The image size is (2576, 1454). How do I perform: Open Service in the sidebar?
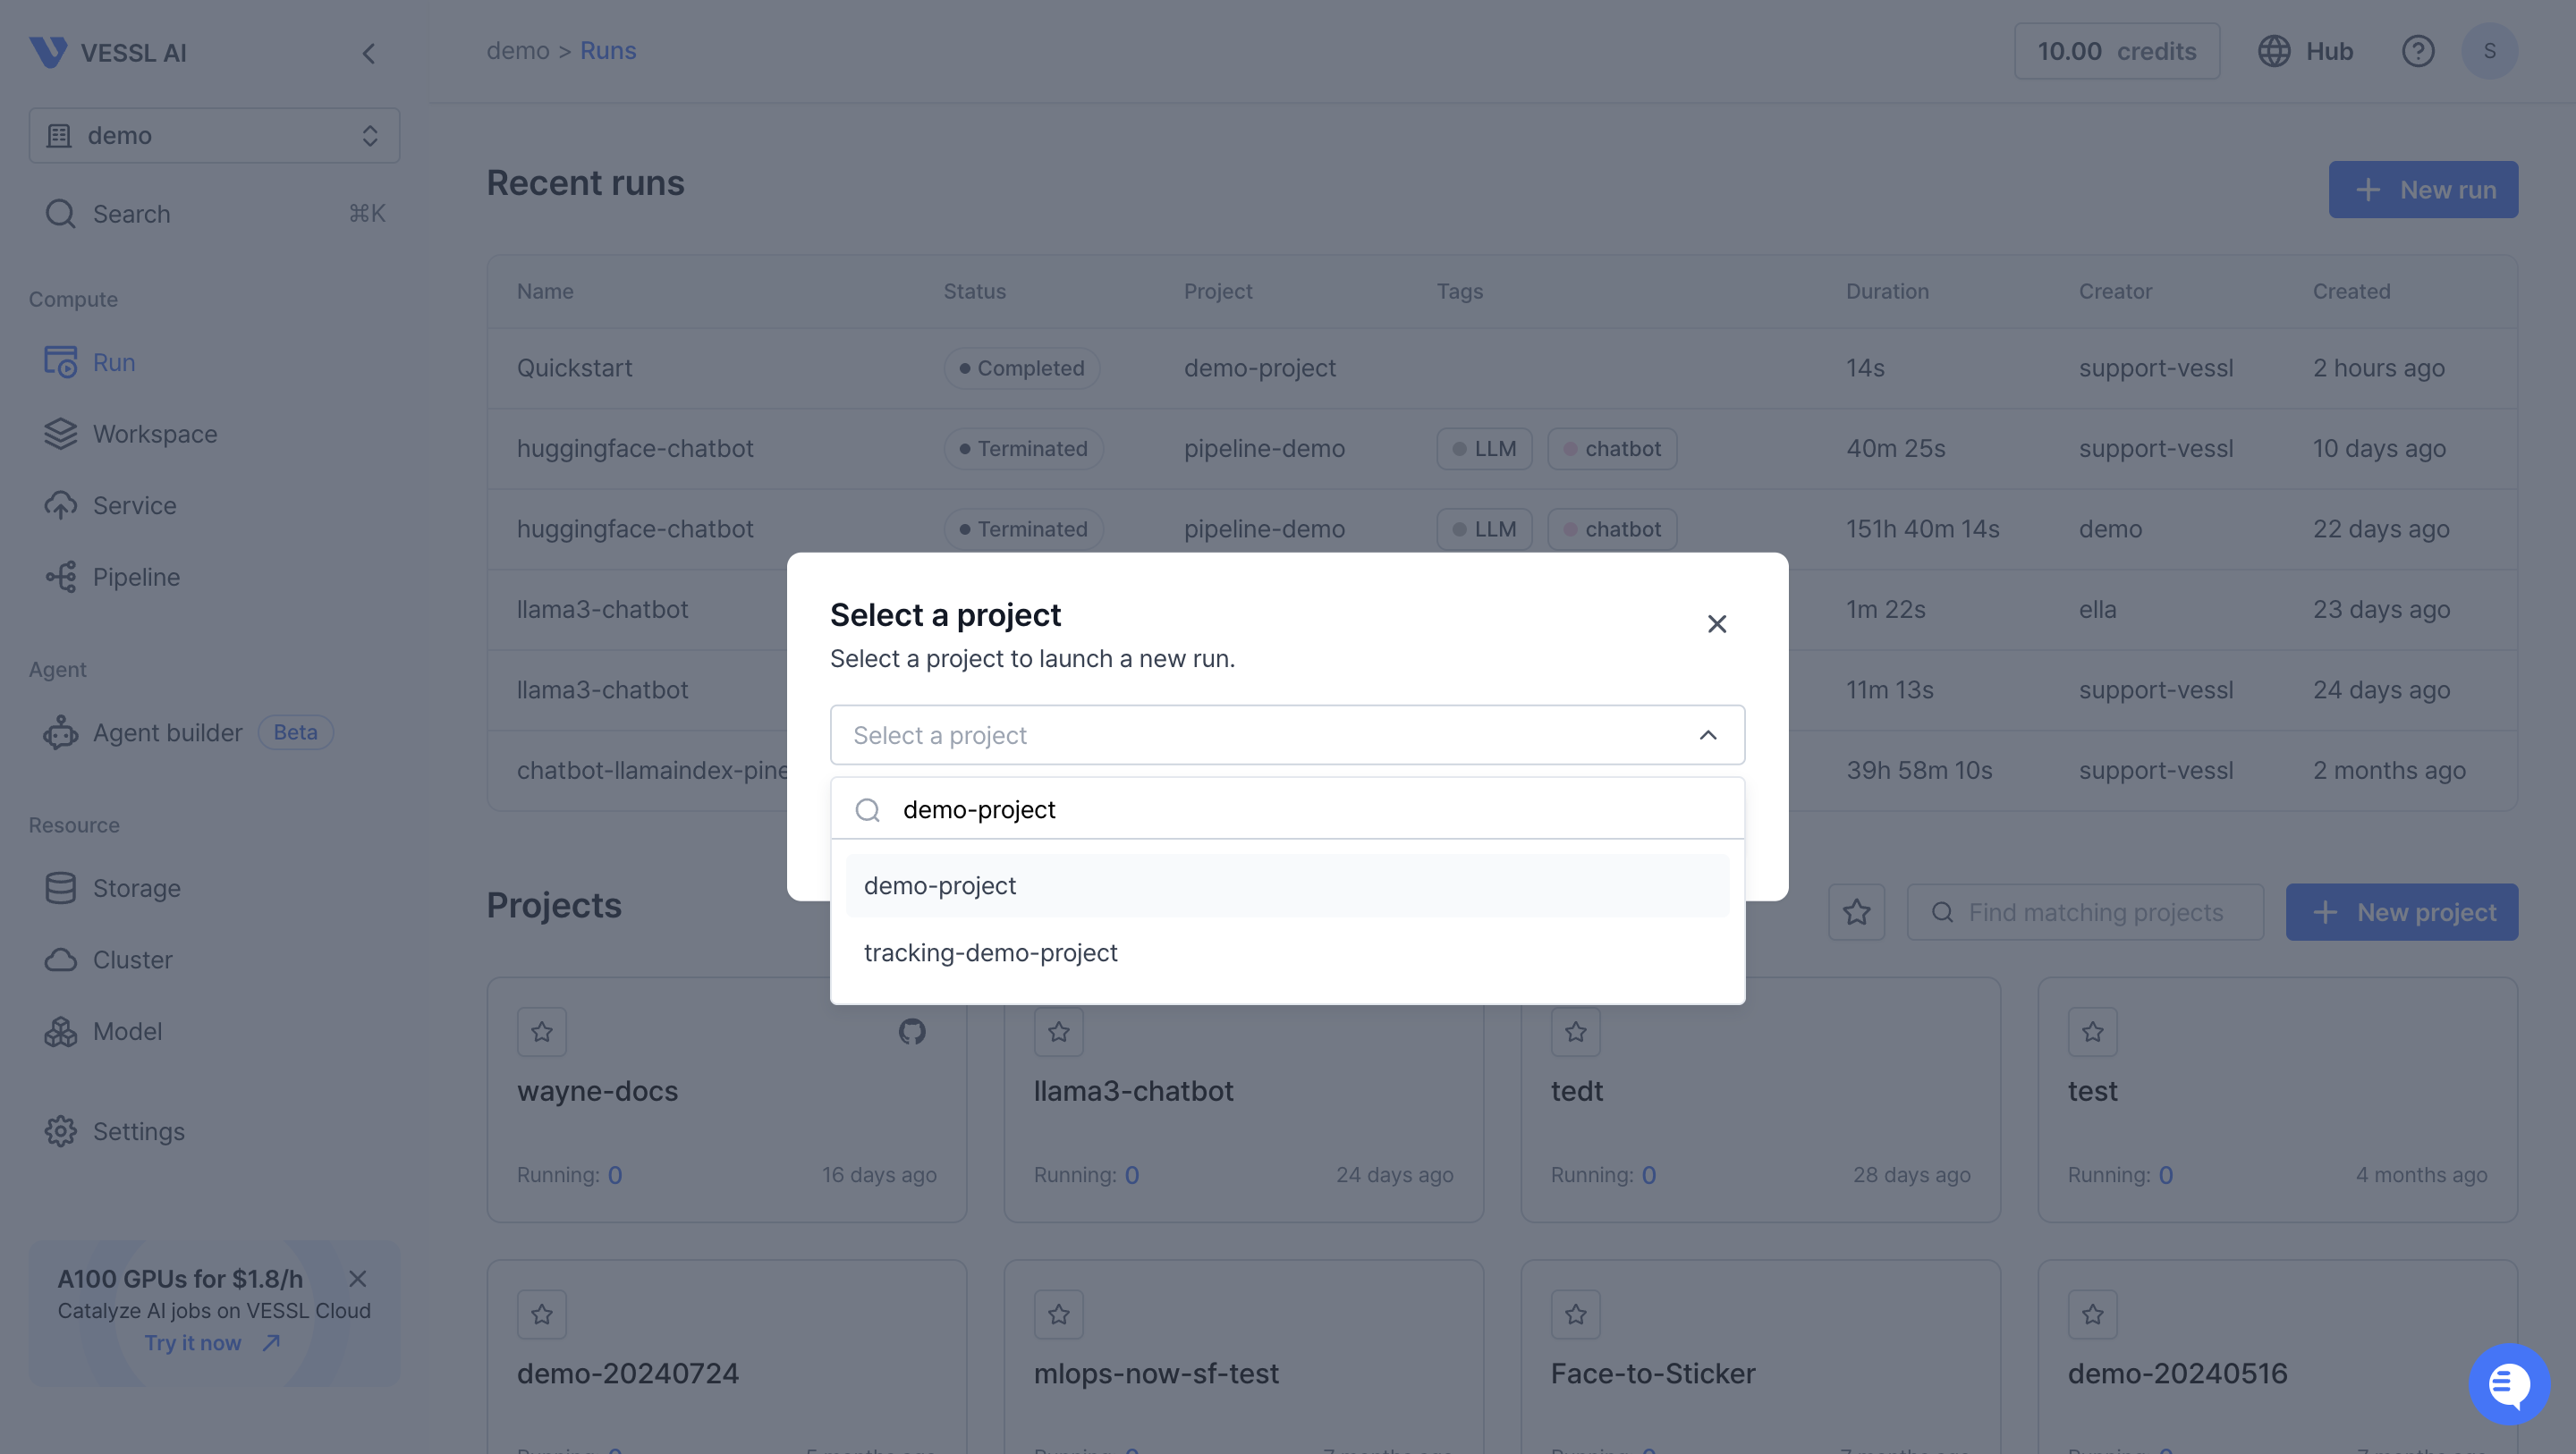[x=214, y=505]
